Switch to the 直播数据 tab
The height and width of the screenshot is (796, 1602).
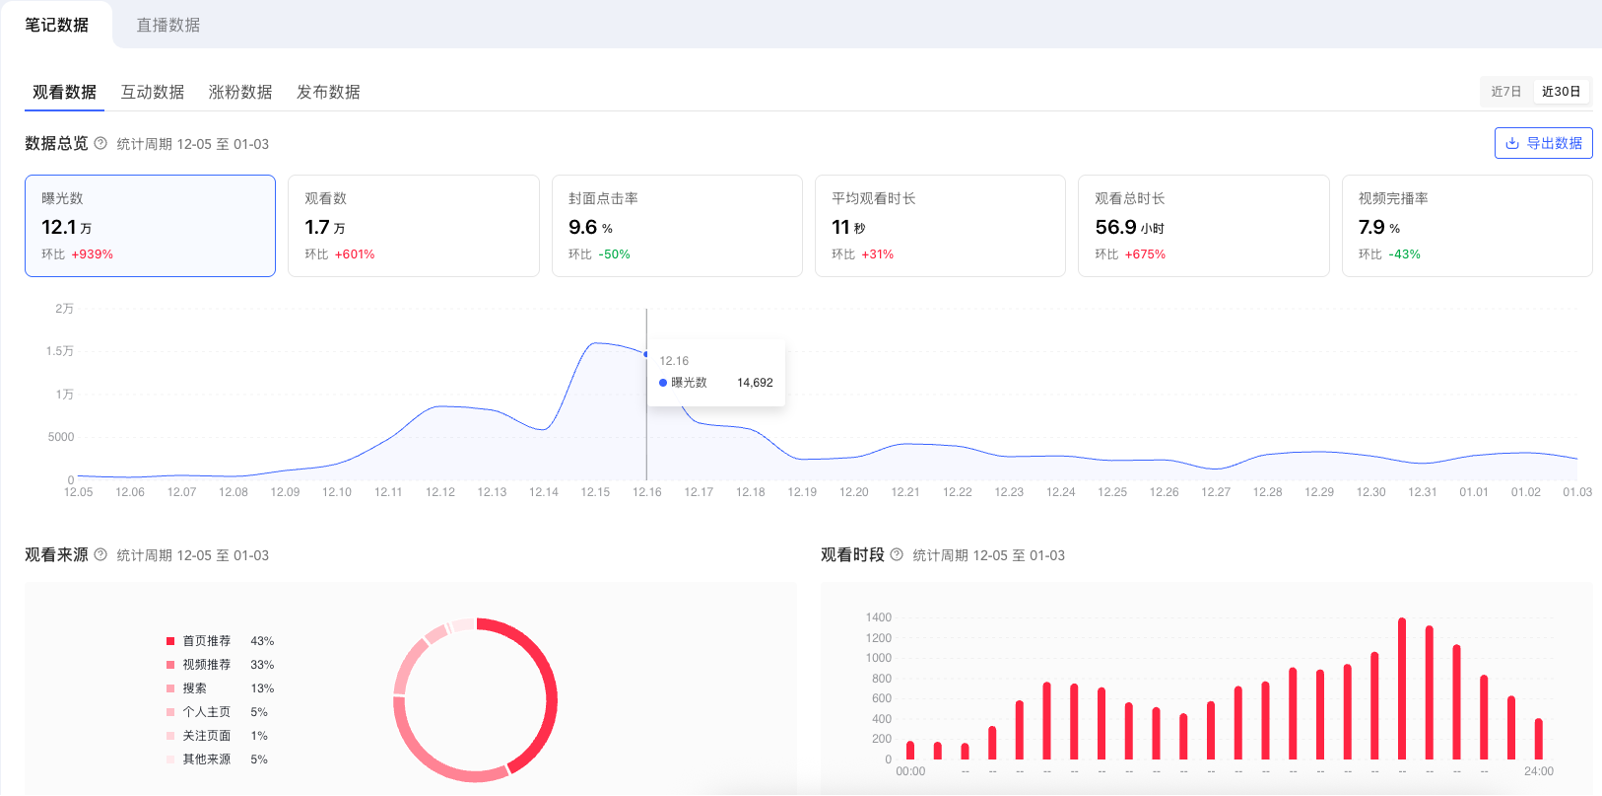coord(168,25)
